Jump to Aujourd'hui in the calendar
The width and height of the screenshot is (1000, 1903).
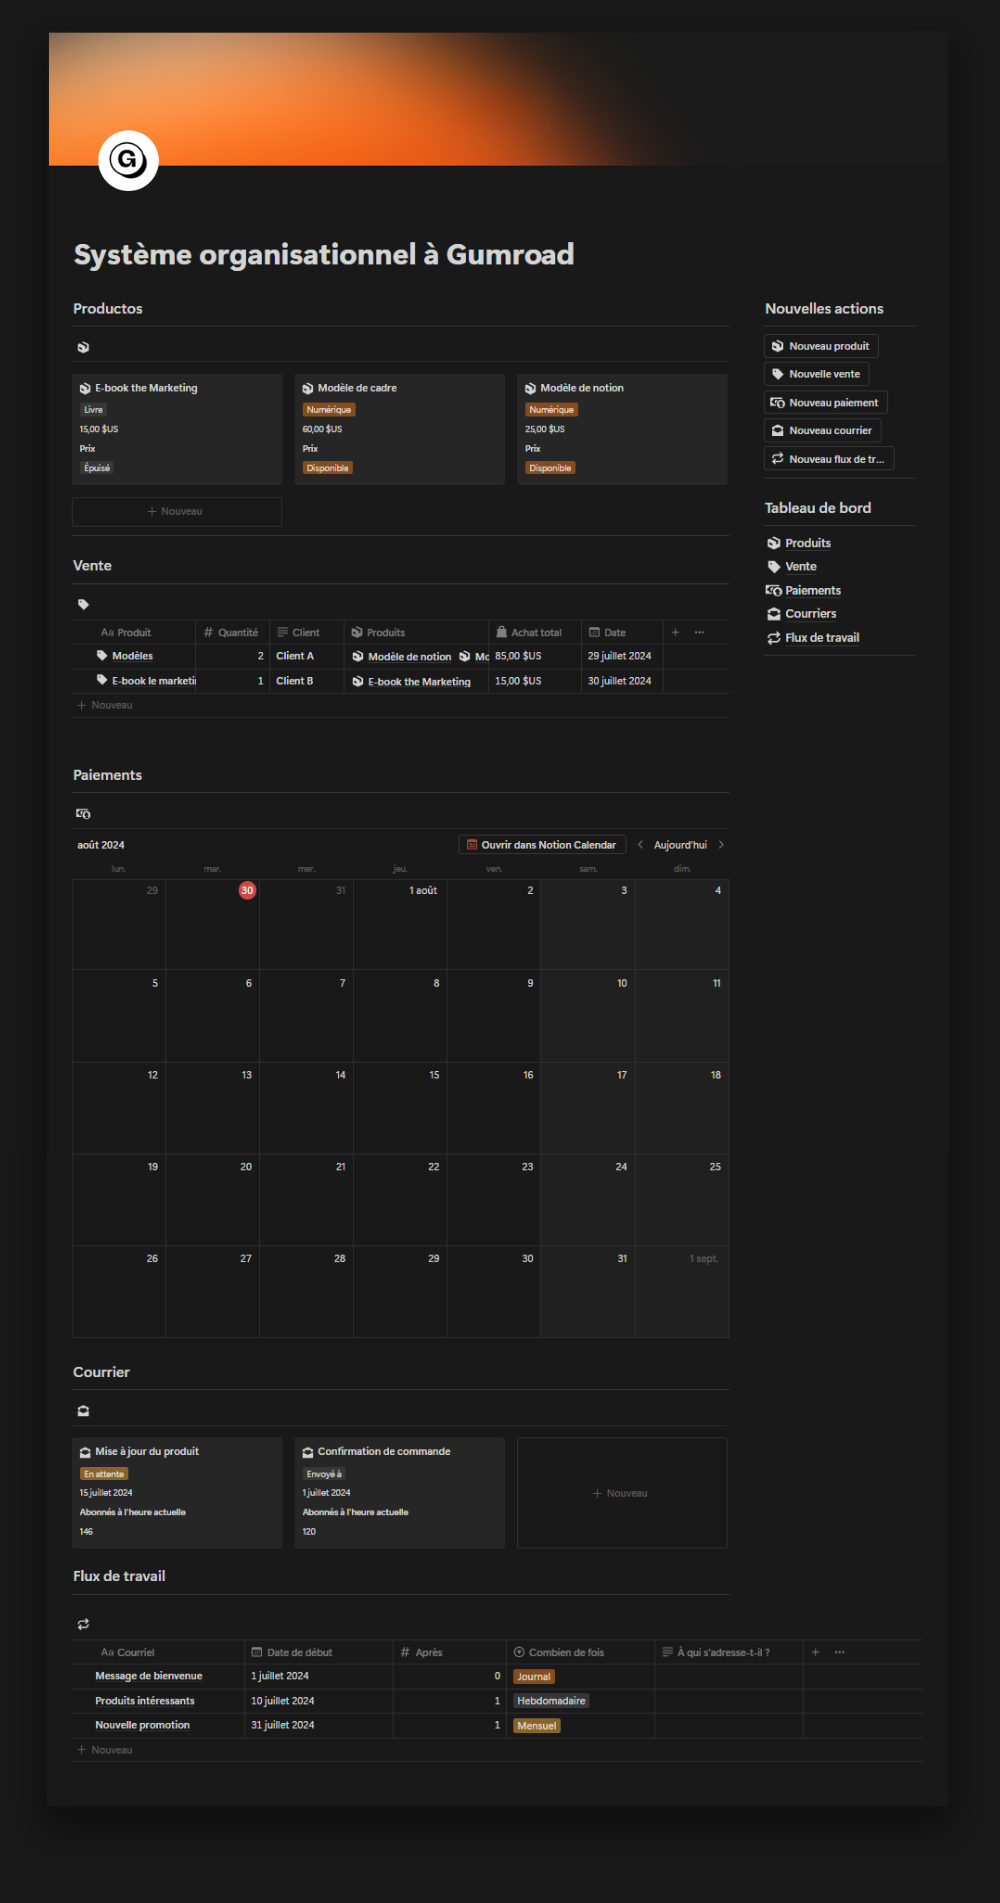click(680, 845)
